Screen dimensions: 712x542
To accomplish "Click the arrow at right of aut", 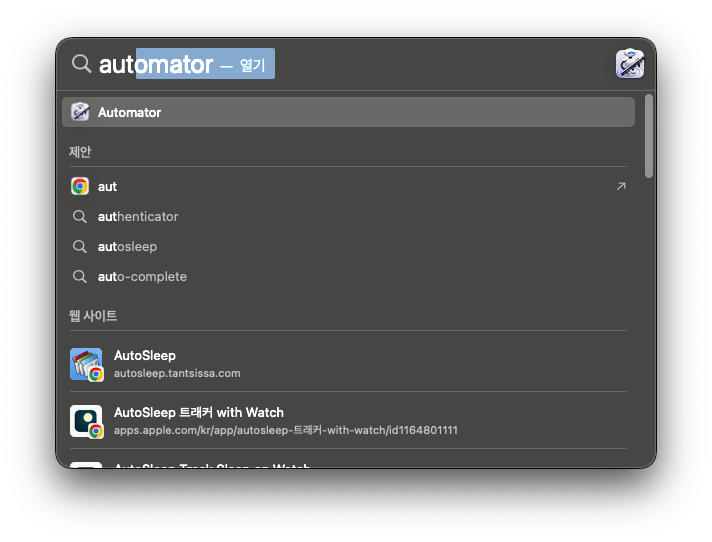I will [x=621, y=187].
